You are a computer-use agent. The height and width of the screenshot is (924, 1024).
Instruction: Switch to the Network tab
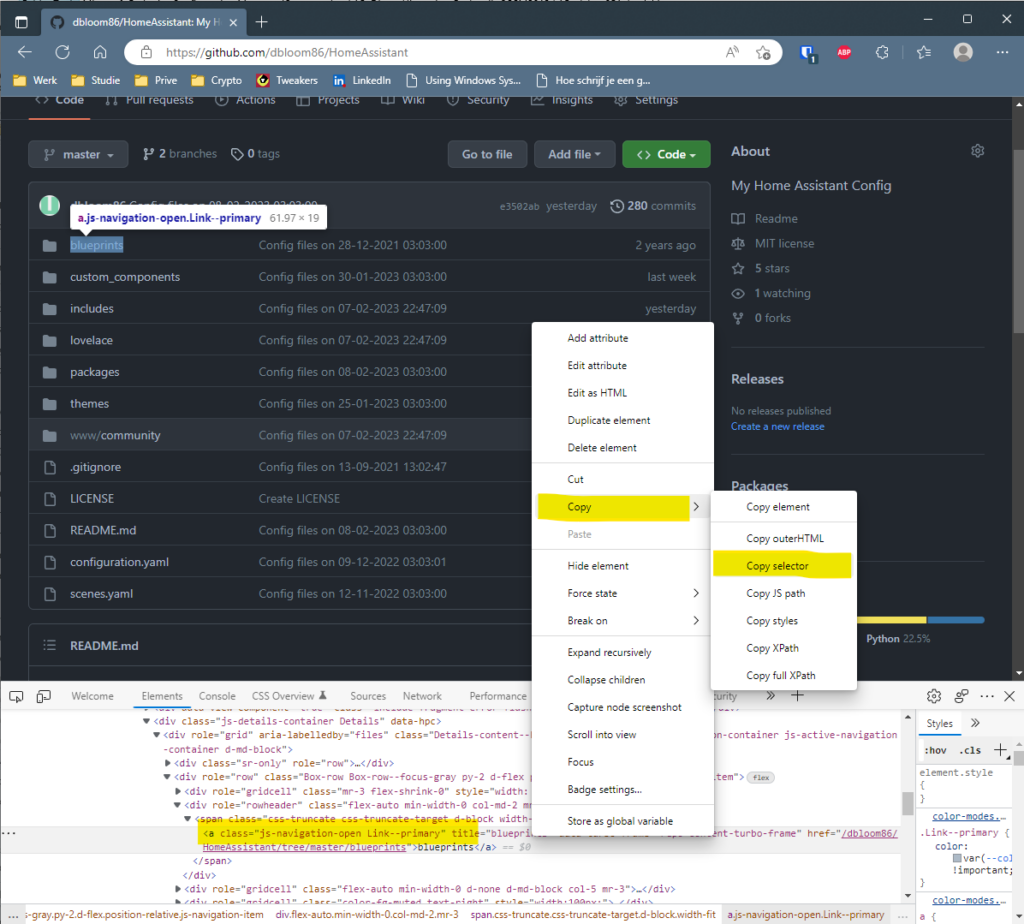click(422, 696)
